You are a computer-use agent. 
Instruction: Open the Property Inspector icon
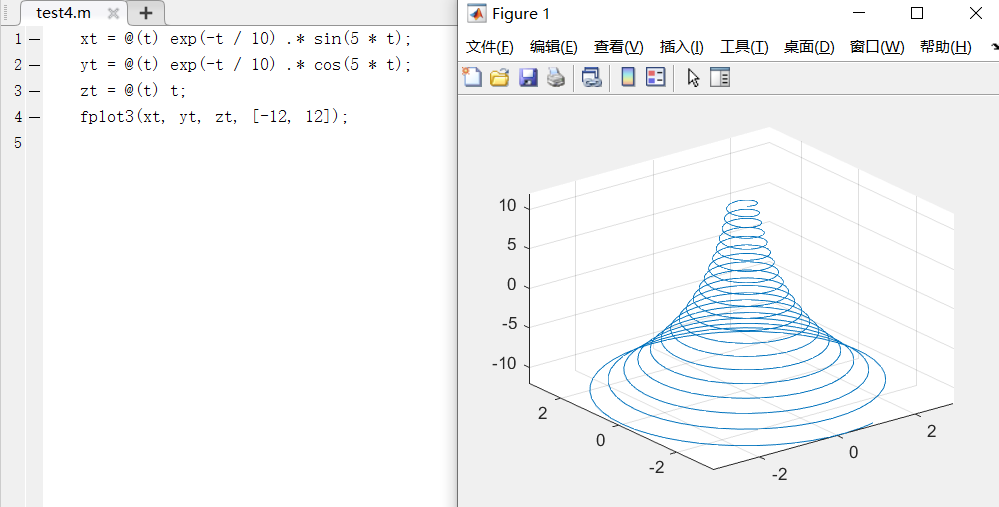click(x=720, y=77)
